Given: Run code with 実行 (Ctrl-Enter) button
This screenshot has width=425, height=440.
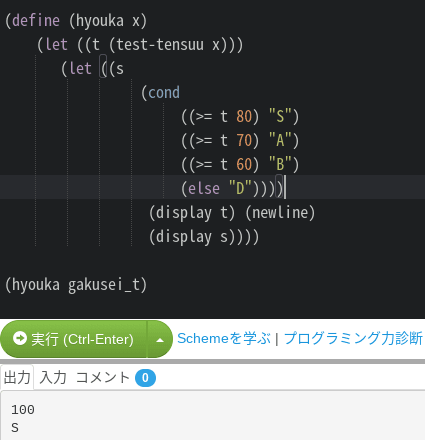Looking at the screenshot, I should [x=73, y=339].
